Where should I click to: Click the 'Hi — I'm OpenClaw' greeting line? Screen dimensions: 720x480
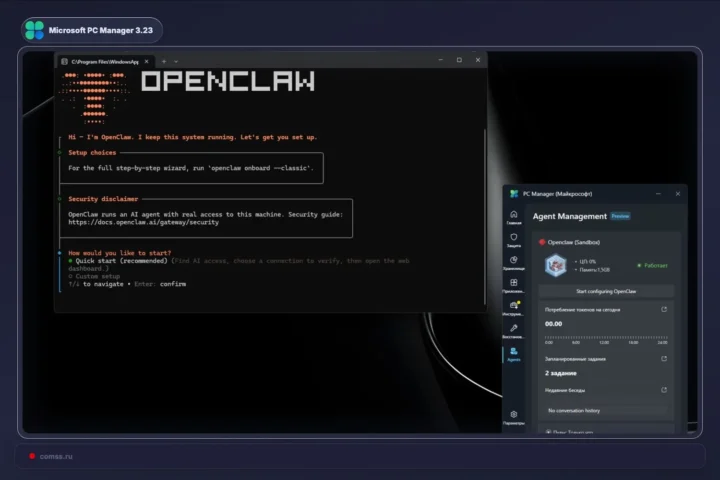(x=193, y=137)
